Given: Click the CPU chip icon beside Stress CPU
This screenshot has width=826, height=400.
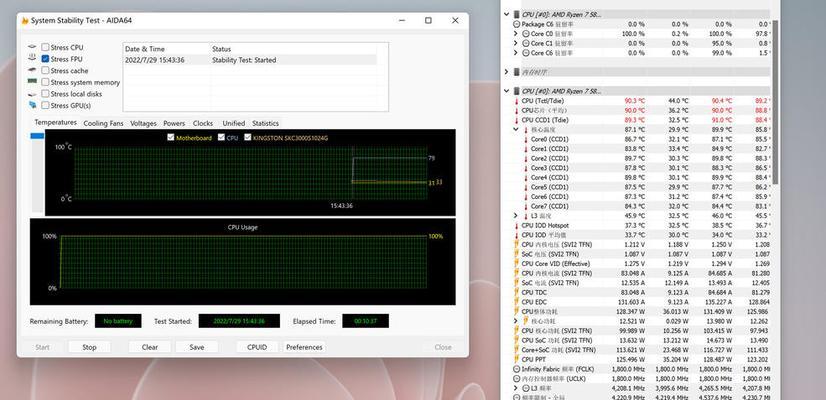Looking at the screenshot, I should pyautogui.click(x=32, y=47).
